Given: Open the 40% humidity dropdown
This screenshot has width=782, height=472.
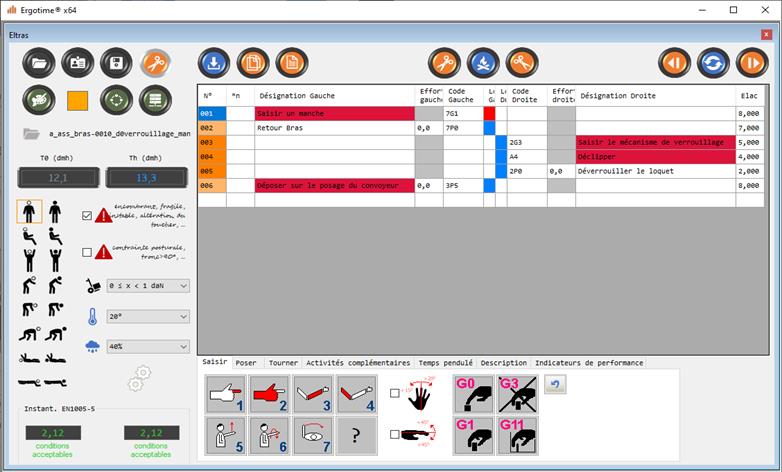Looking at the screenshot, I should point(148,346).
